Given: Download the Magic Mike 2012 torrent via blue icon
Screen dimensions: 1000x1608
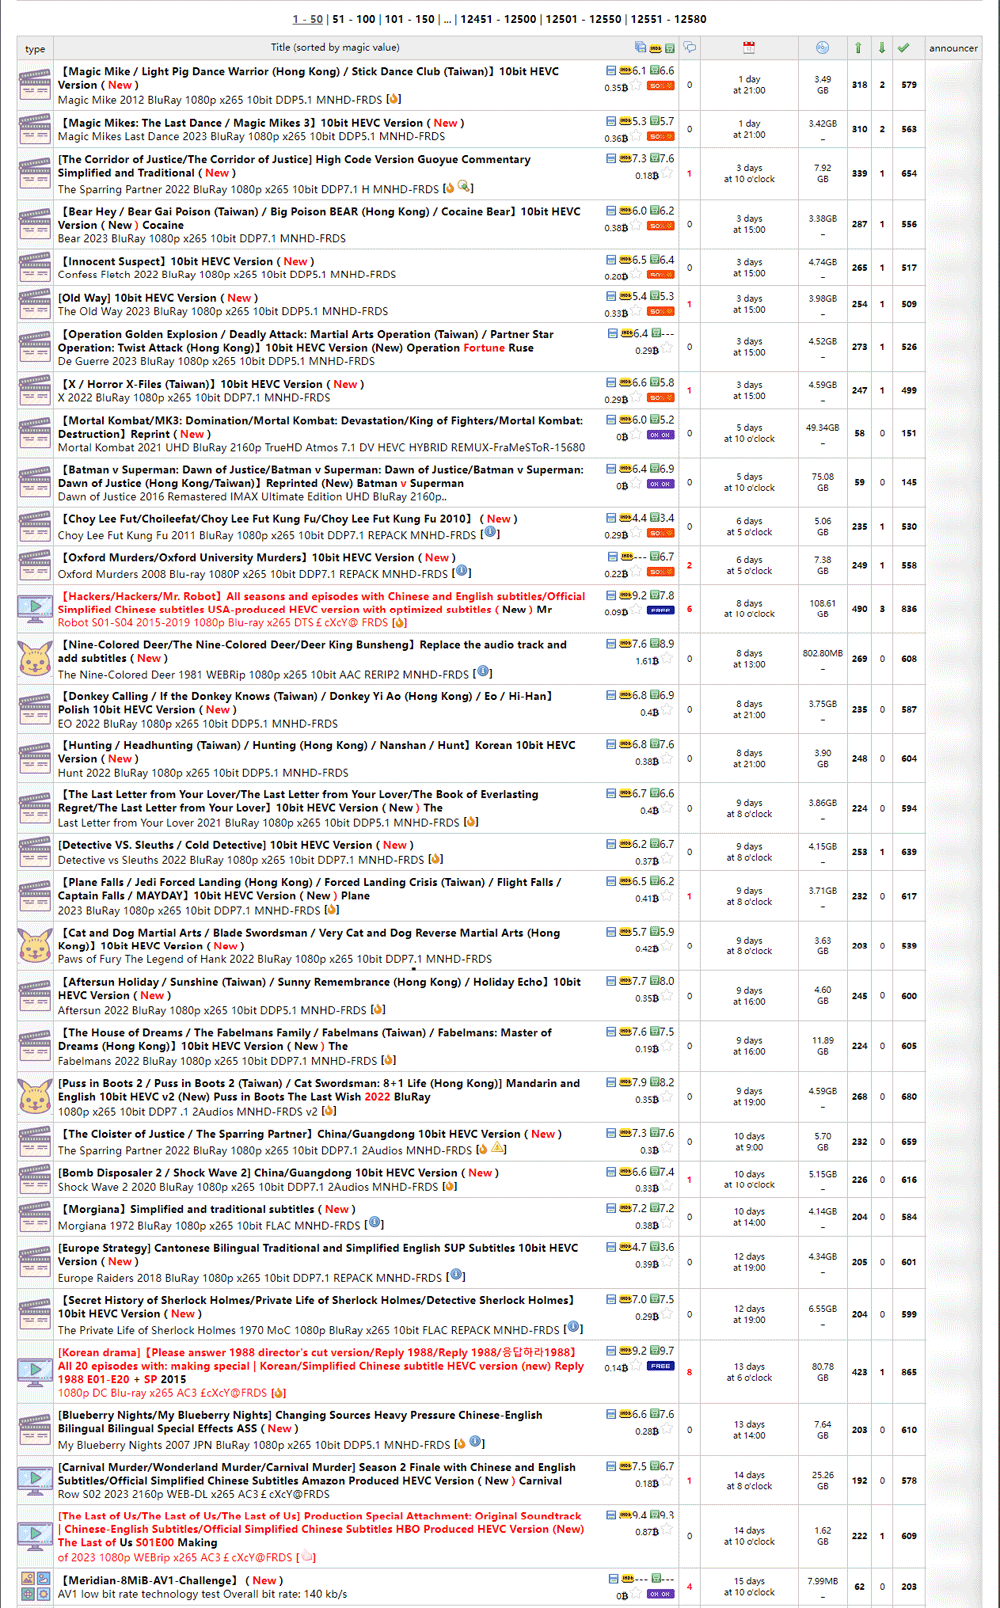Looking at the screenshot, I should pyautogui.click(x=611, y=71).
